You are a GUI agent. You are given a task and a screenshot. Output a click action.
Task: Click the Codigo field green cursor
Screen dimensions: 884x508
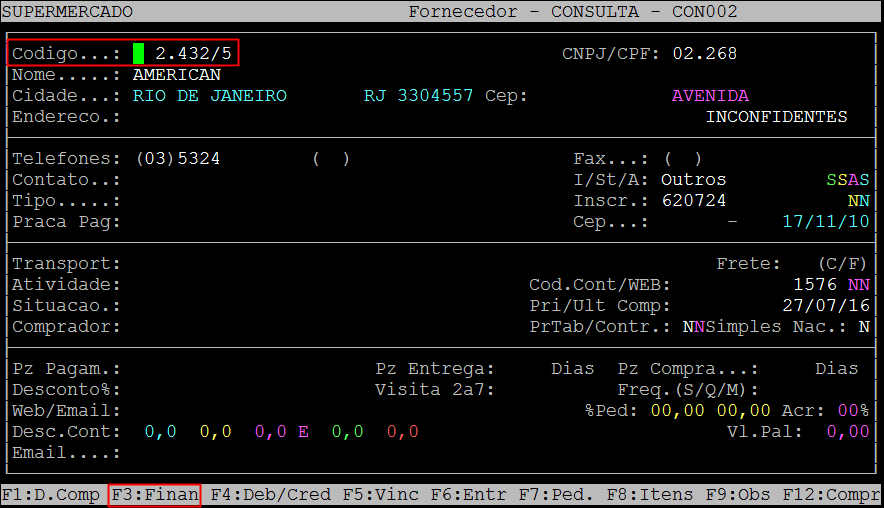pyautogui.click(x=138, y=53)
